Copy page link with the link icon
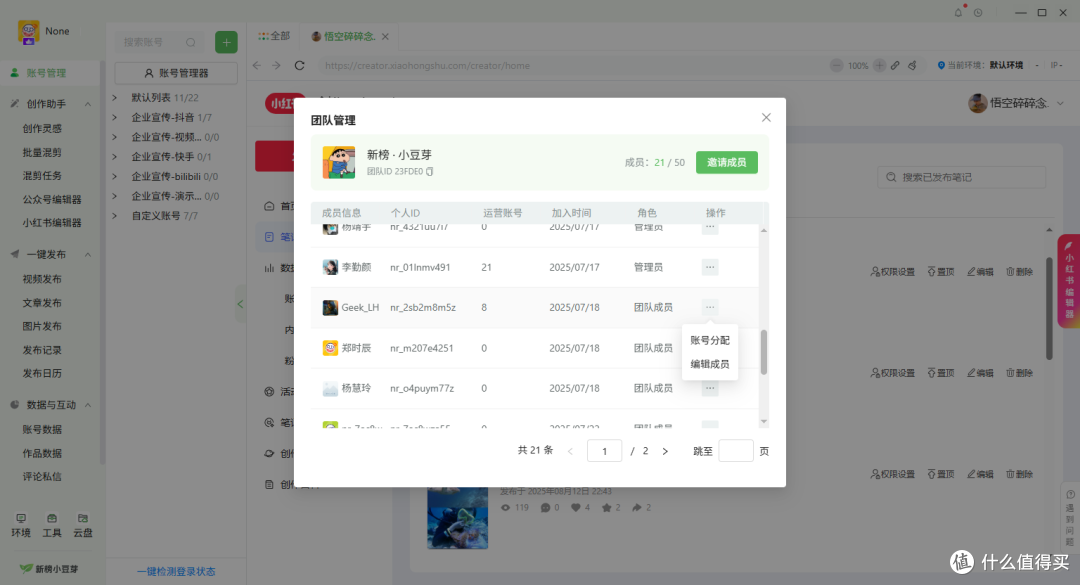Screen dimensions: 1080x585 click(895, 65)
